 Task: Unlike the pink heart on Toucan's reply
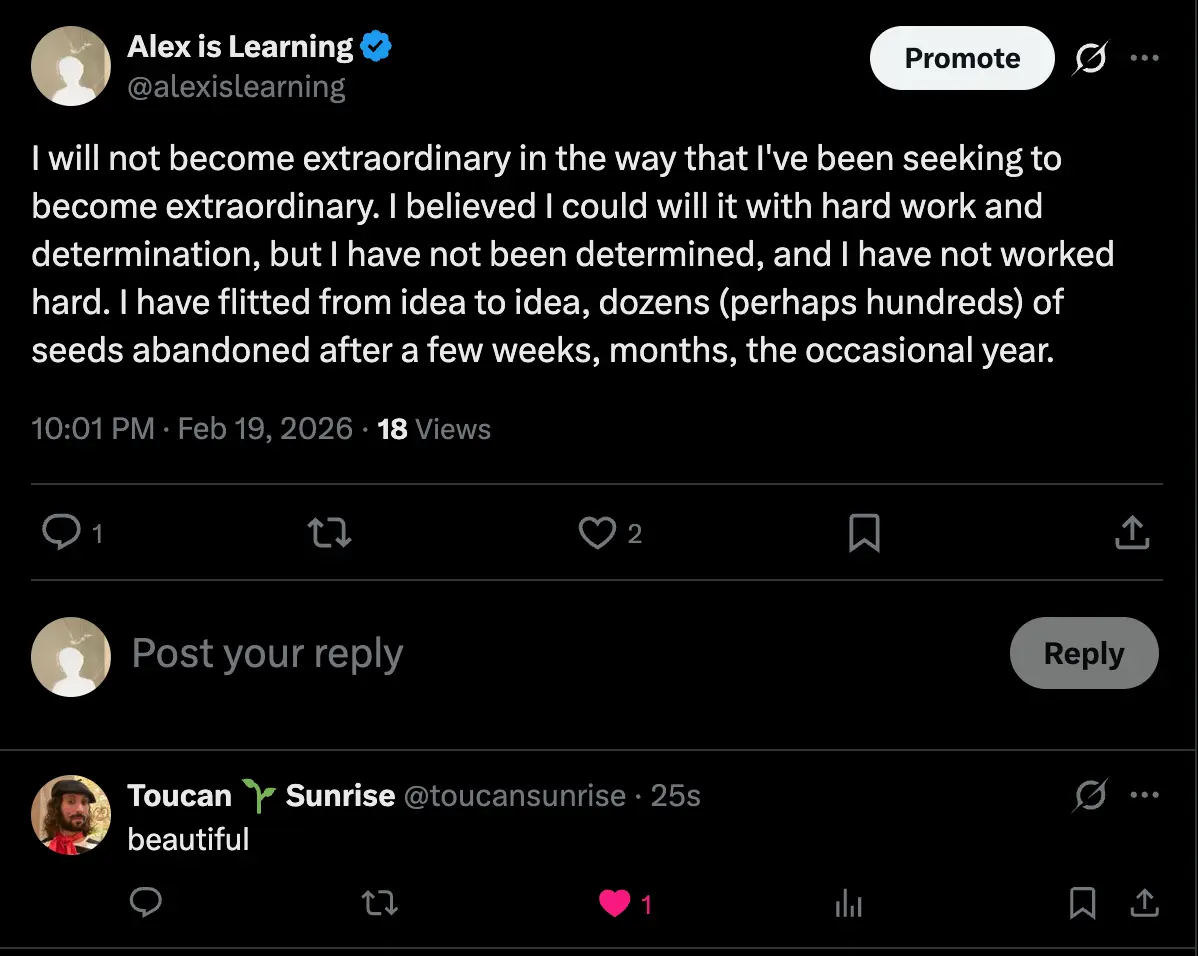tap(614, 904)
